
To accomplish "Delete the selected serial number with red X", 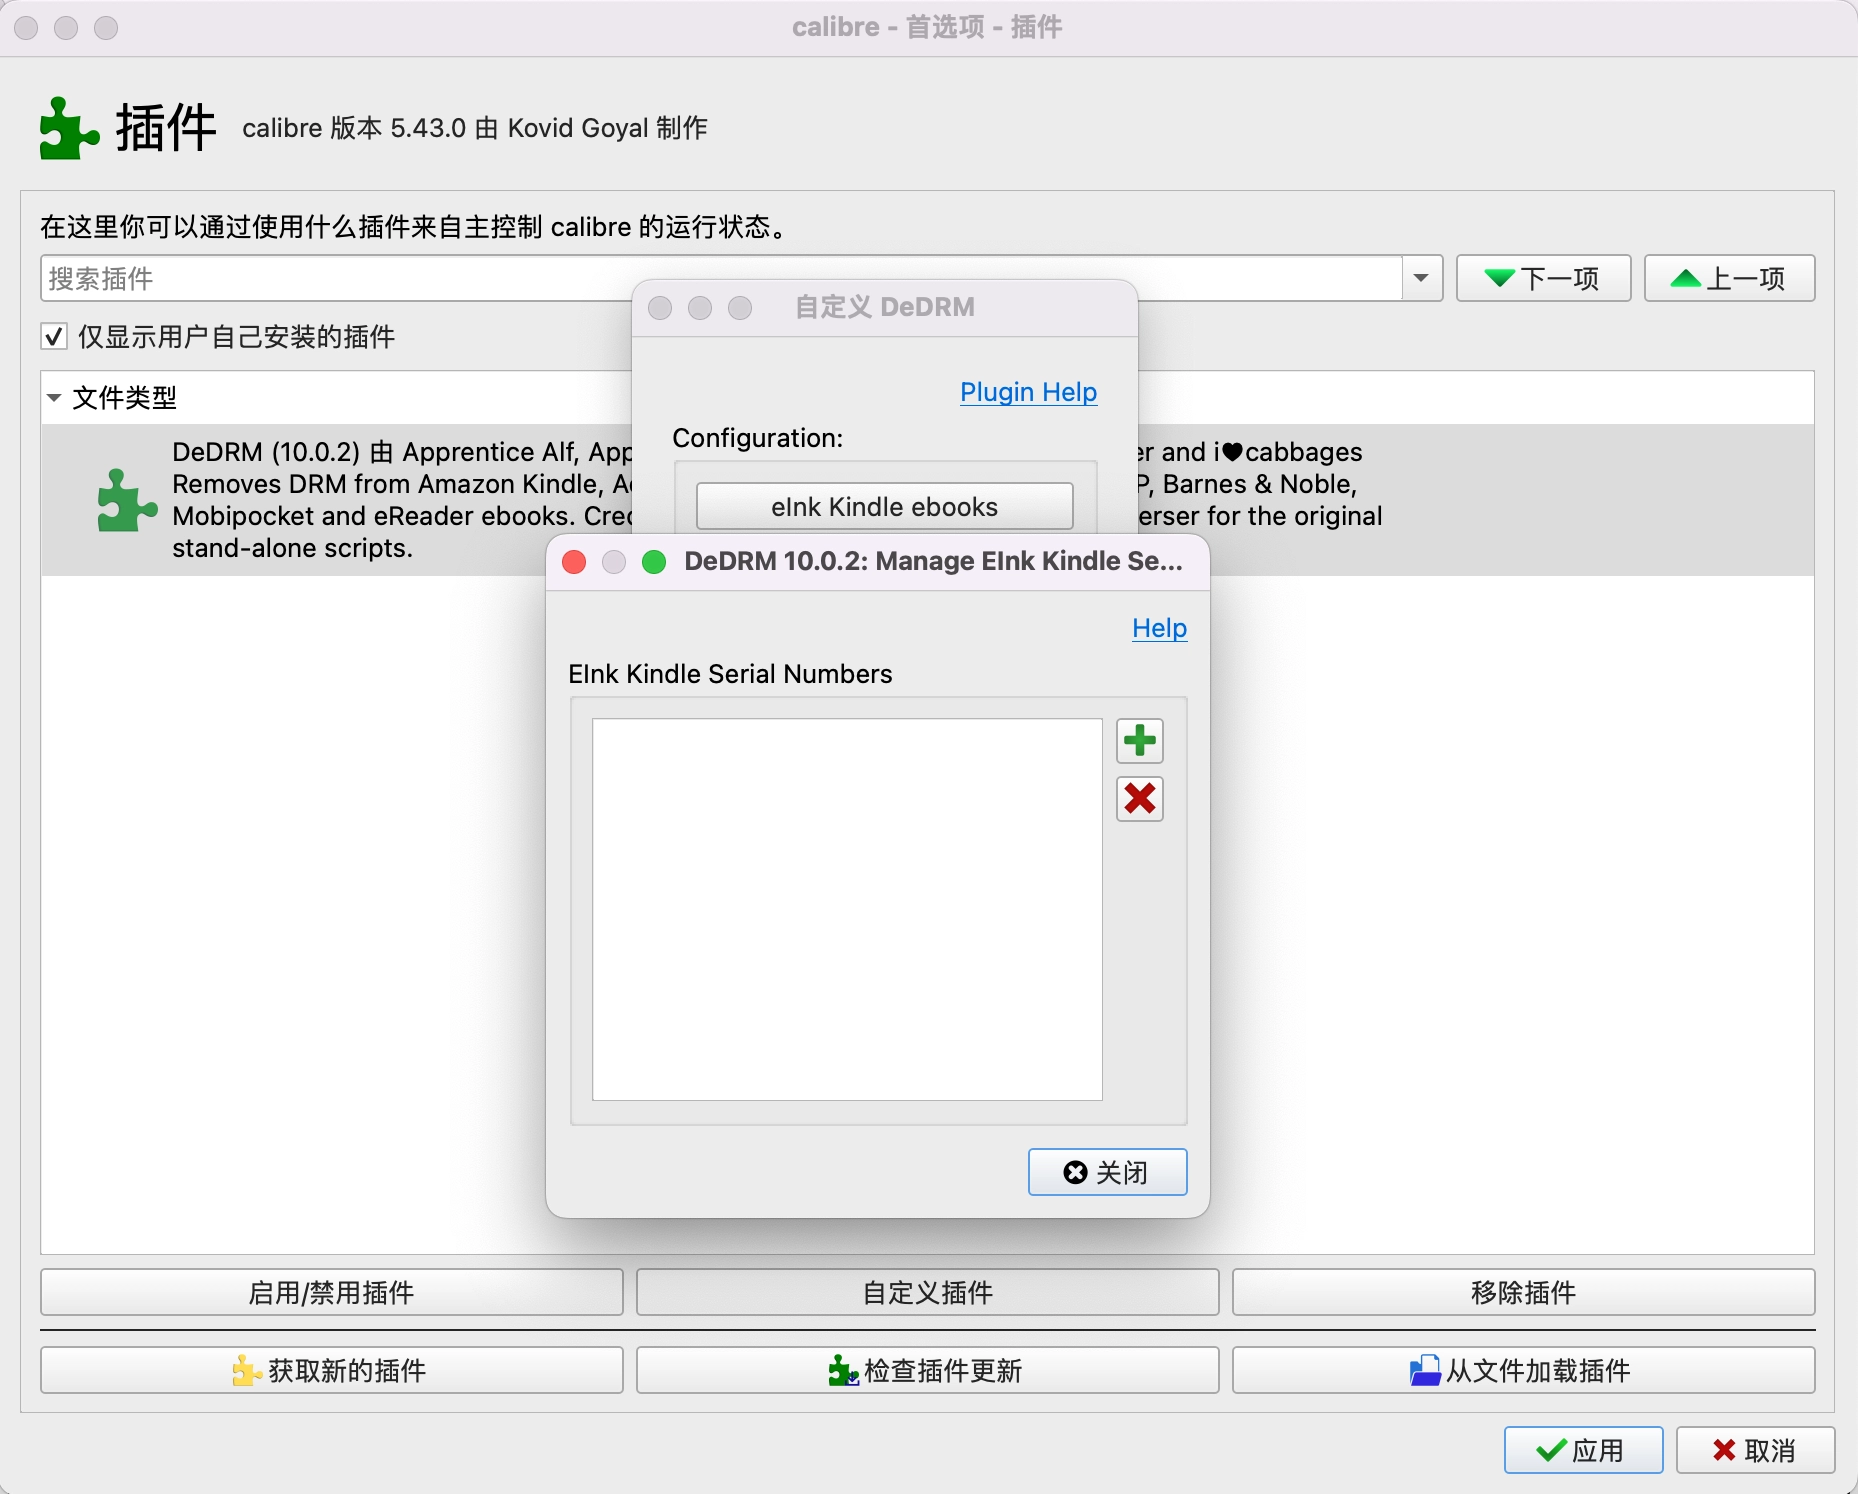I will tap(1139, 799).
